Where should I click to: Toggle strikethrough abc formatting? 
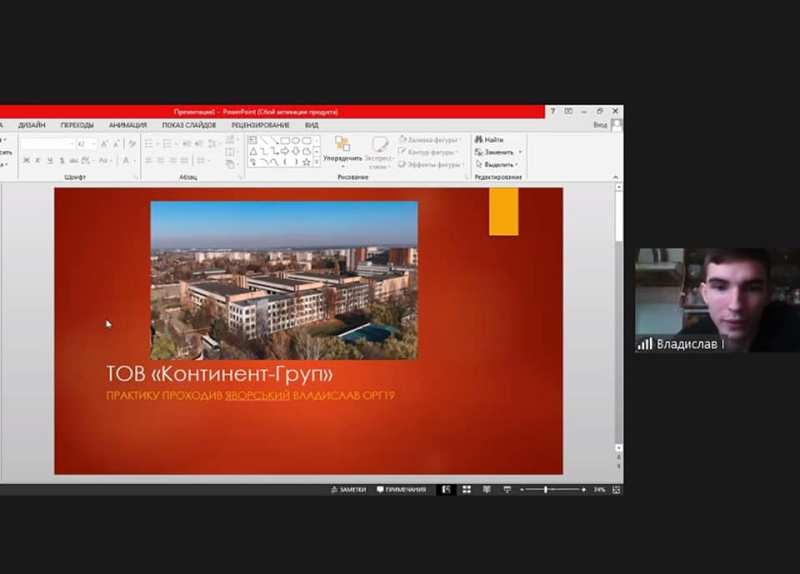(74, 161)
